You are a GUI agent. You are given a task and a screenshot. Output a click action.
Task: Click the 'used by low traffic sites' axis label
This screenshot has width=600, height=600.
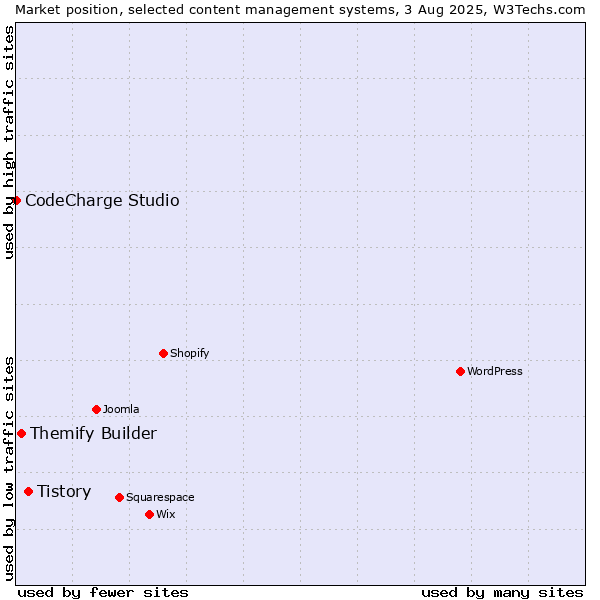8,470
